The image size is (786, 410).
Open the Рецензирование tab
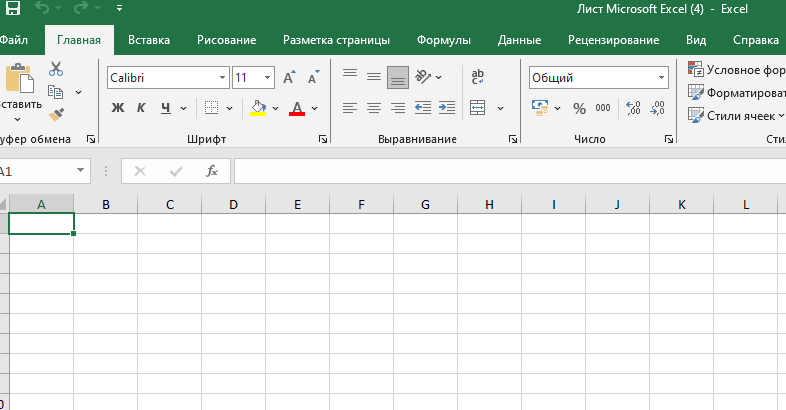[x=614, y=40]
